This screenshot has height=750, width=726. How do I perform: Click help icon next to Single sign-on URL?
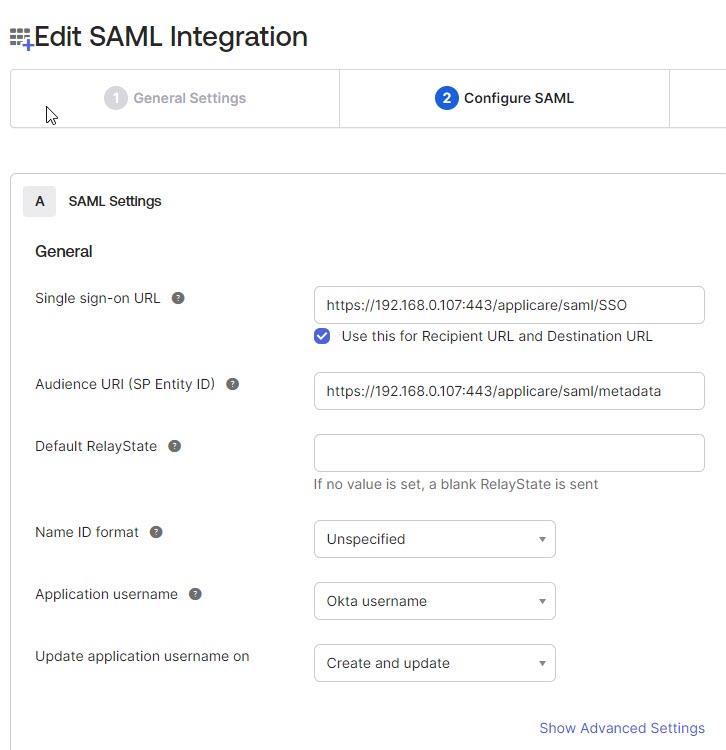click(x=178, y=298)
